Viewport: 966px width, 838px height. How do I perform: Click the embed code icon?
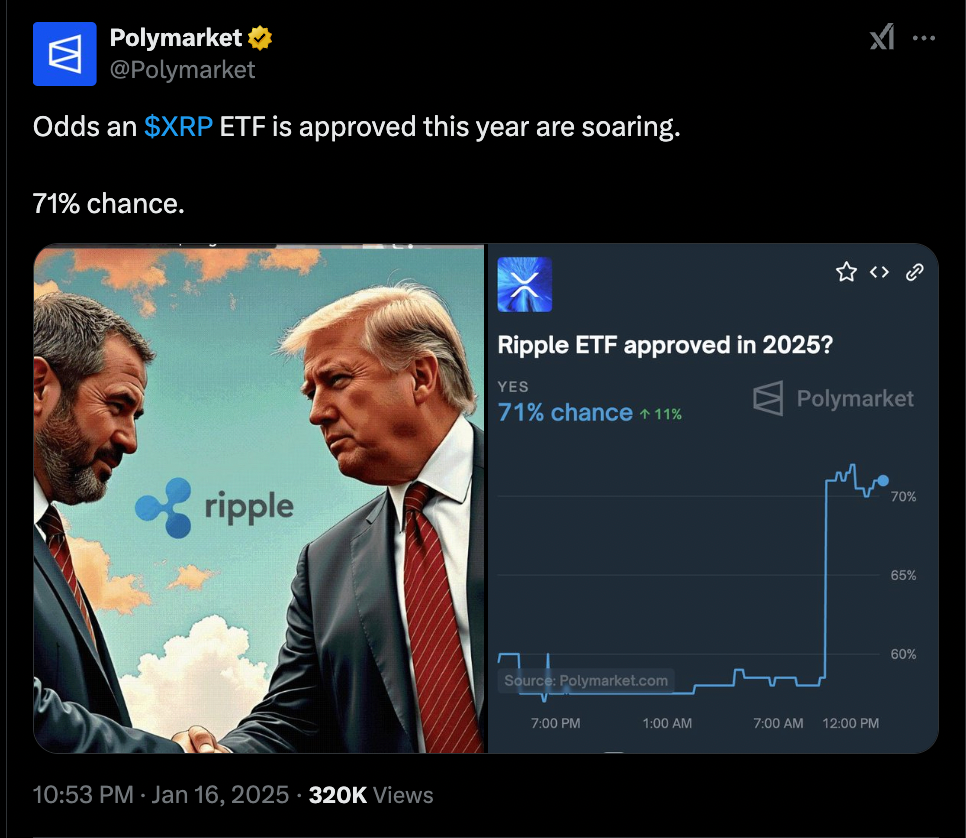pos(879,272)
